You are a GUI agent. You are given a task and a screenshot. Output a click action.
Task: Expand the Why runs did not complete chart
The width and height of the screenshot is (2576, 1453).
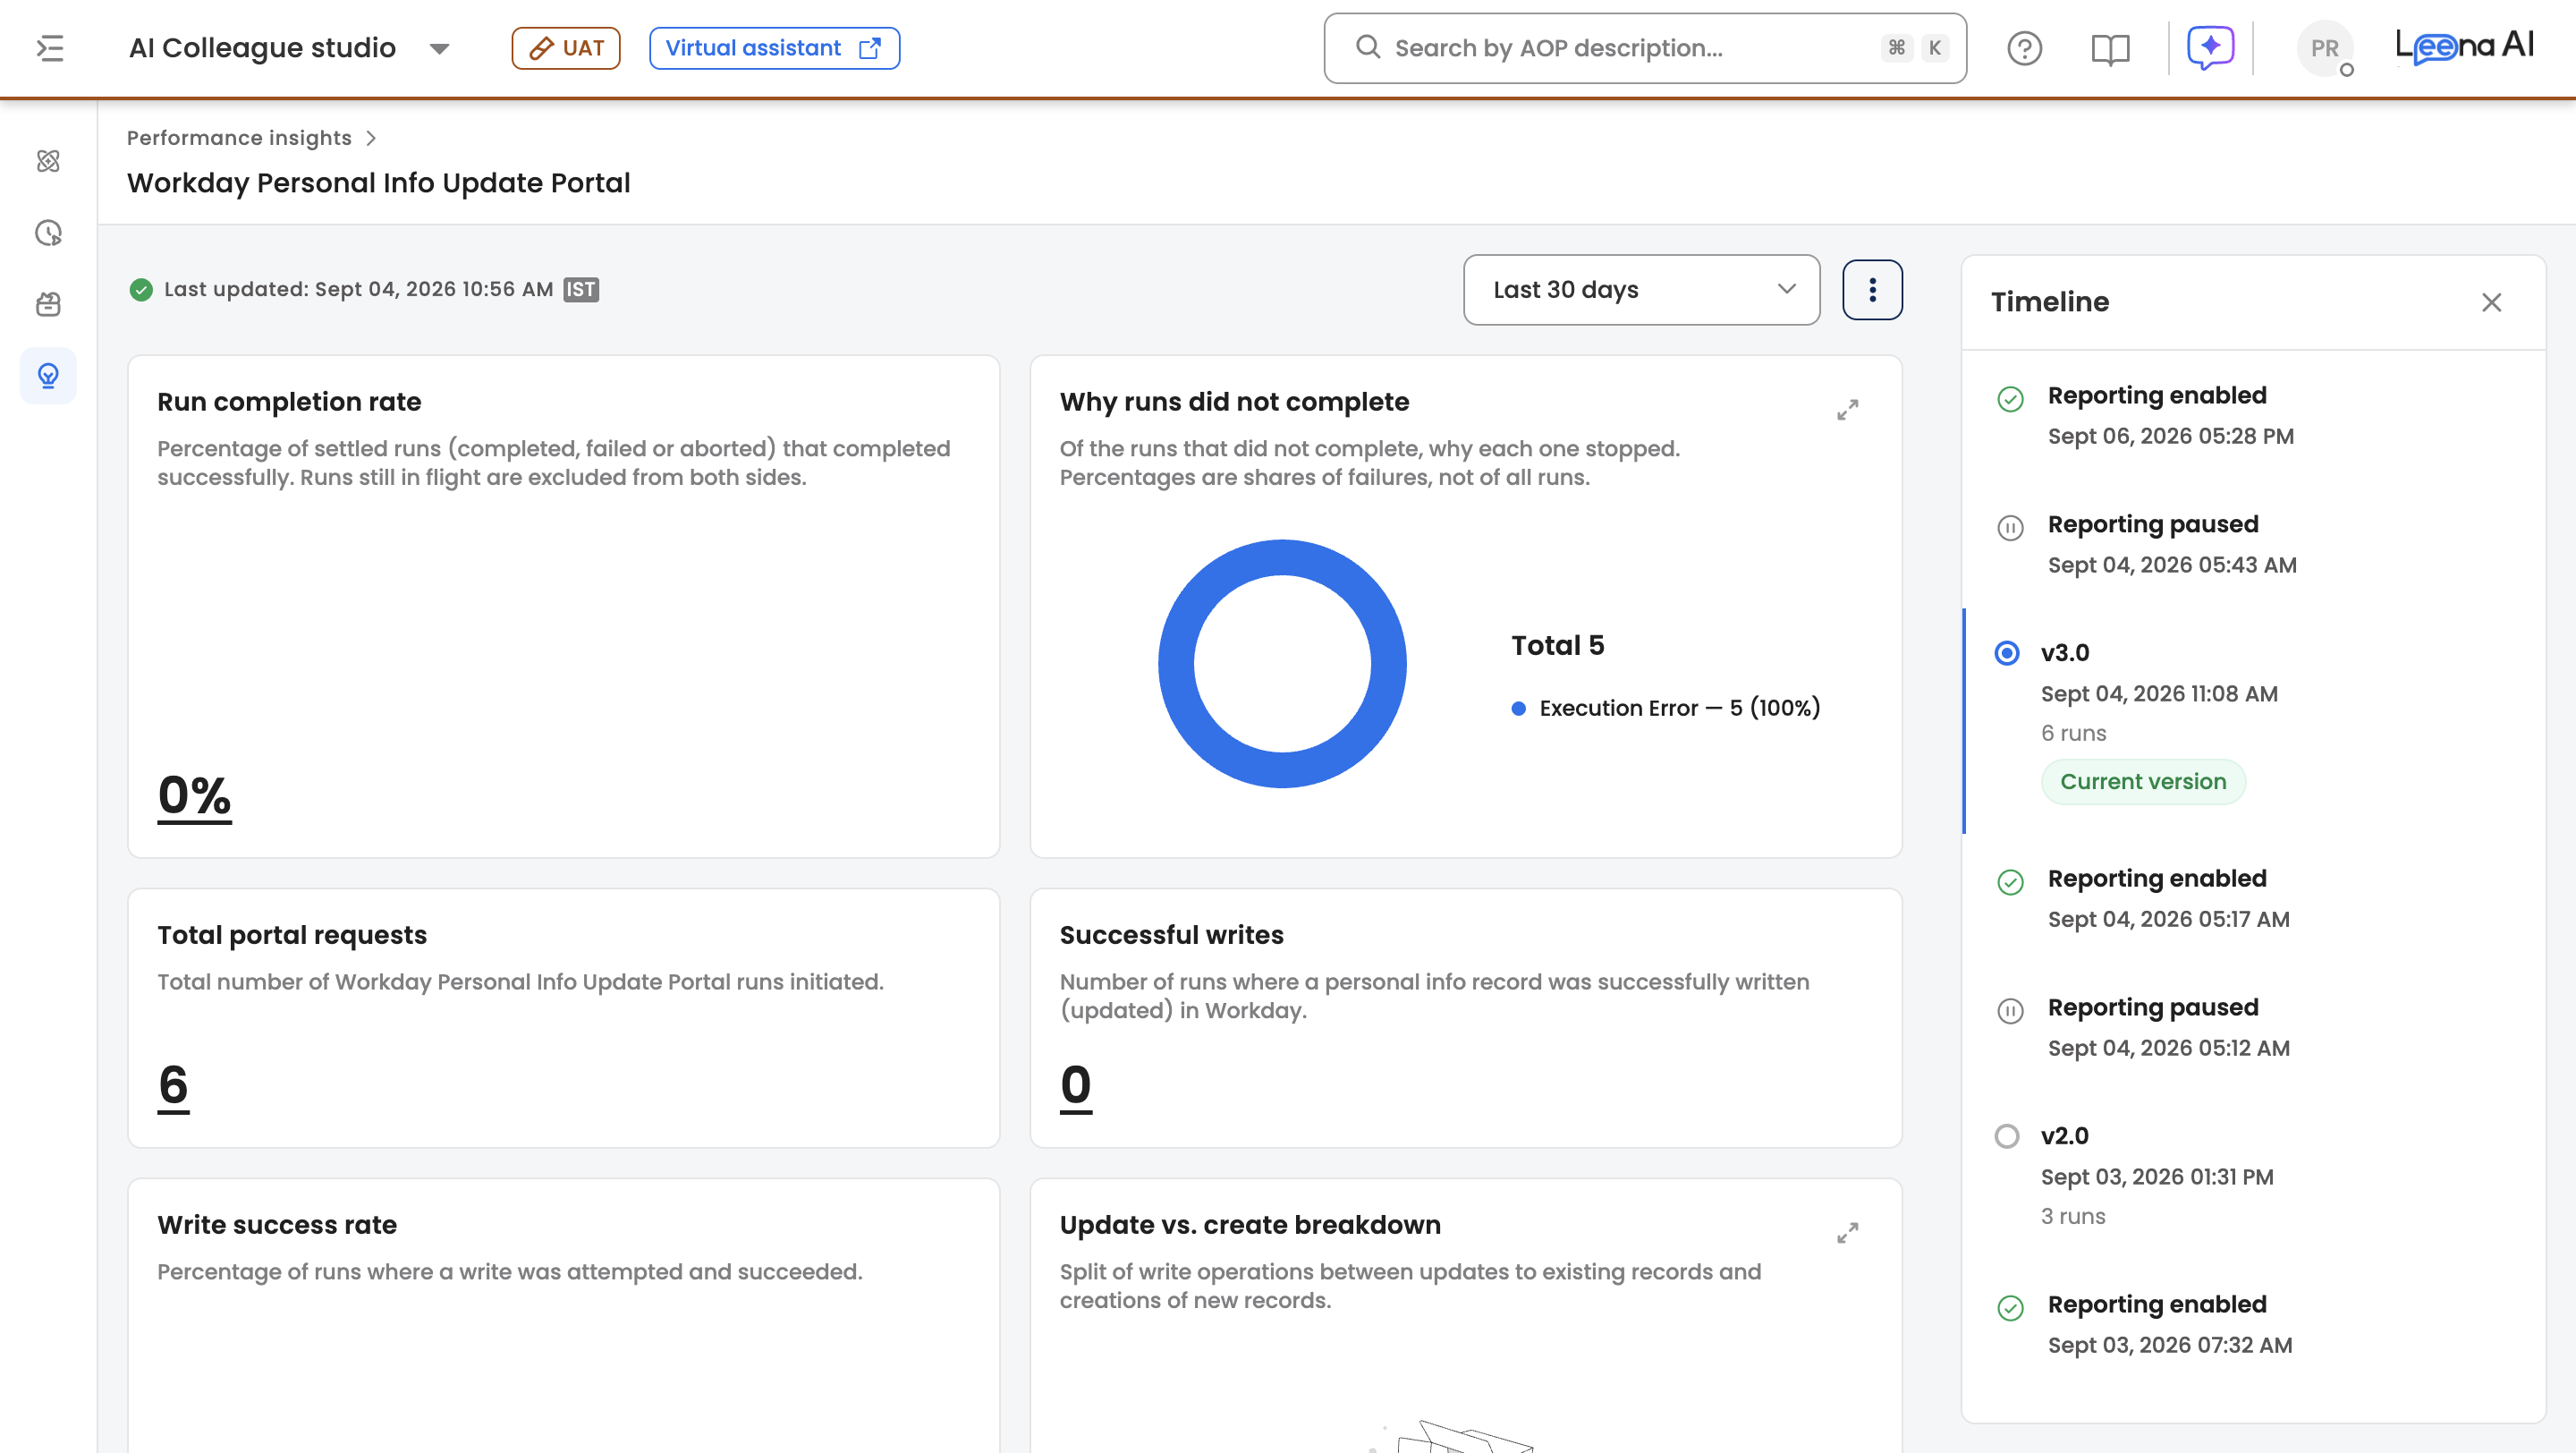[x=1847, y=410]
